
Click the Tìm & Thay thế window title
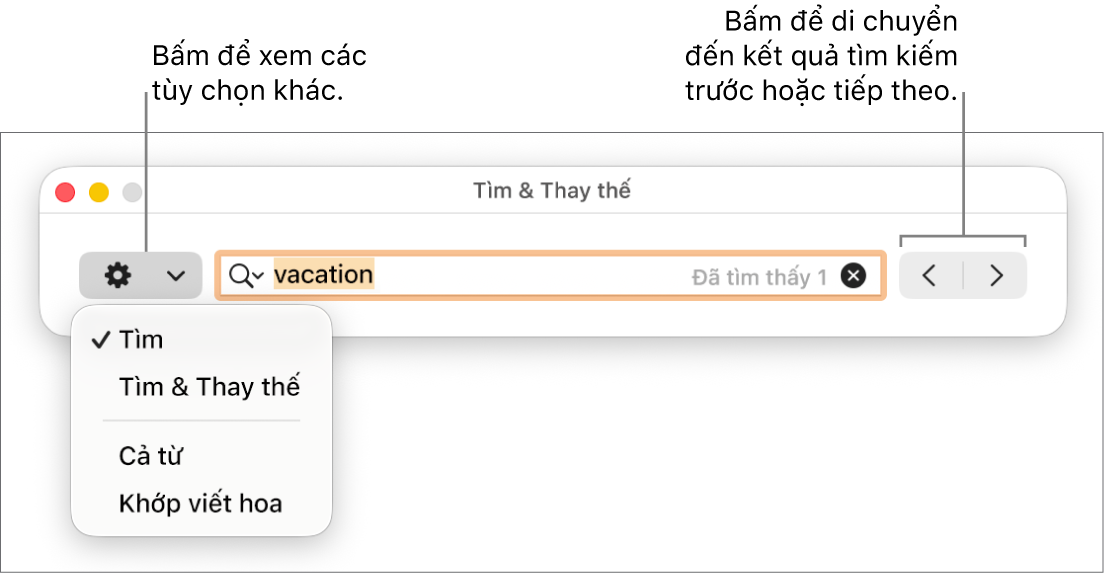tap(552, 191)
